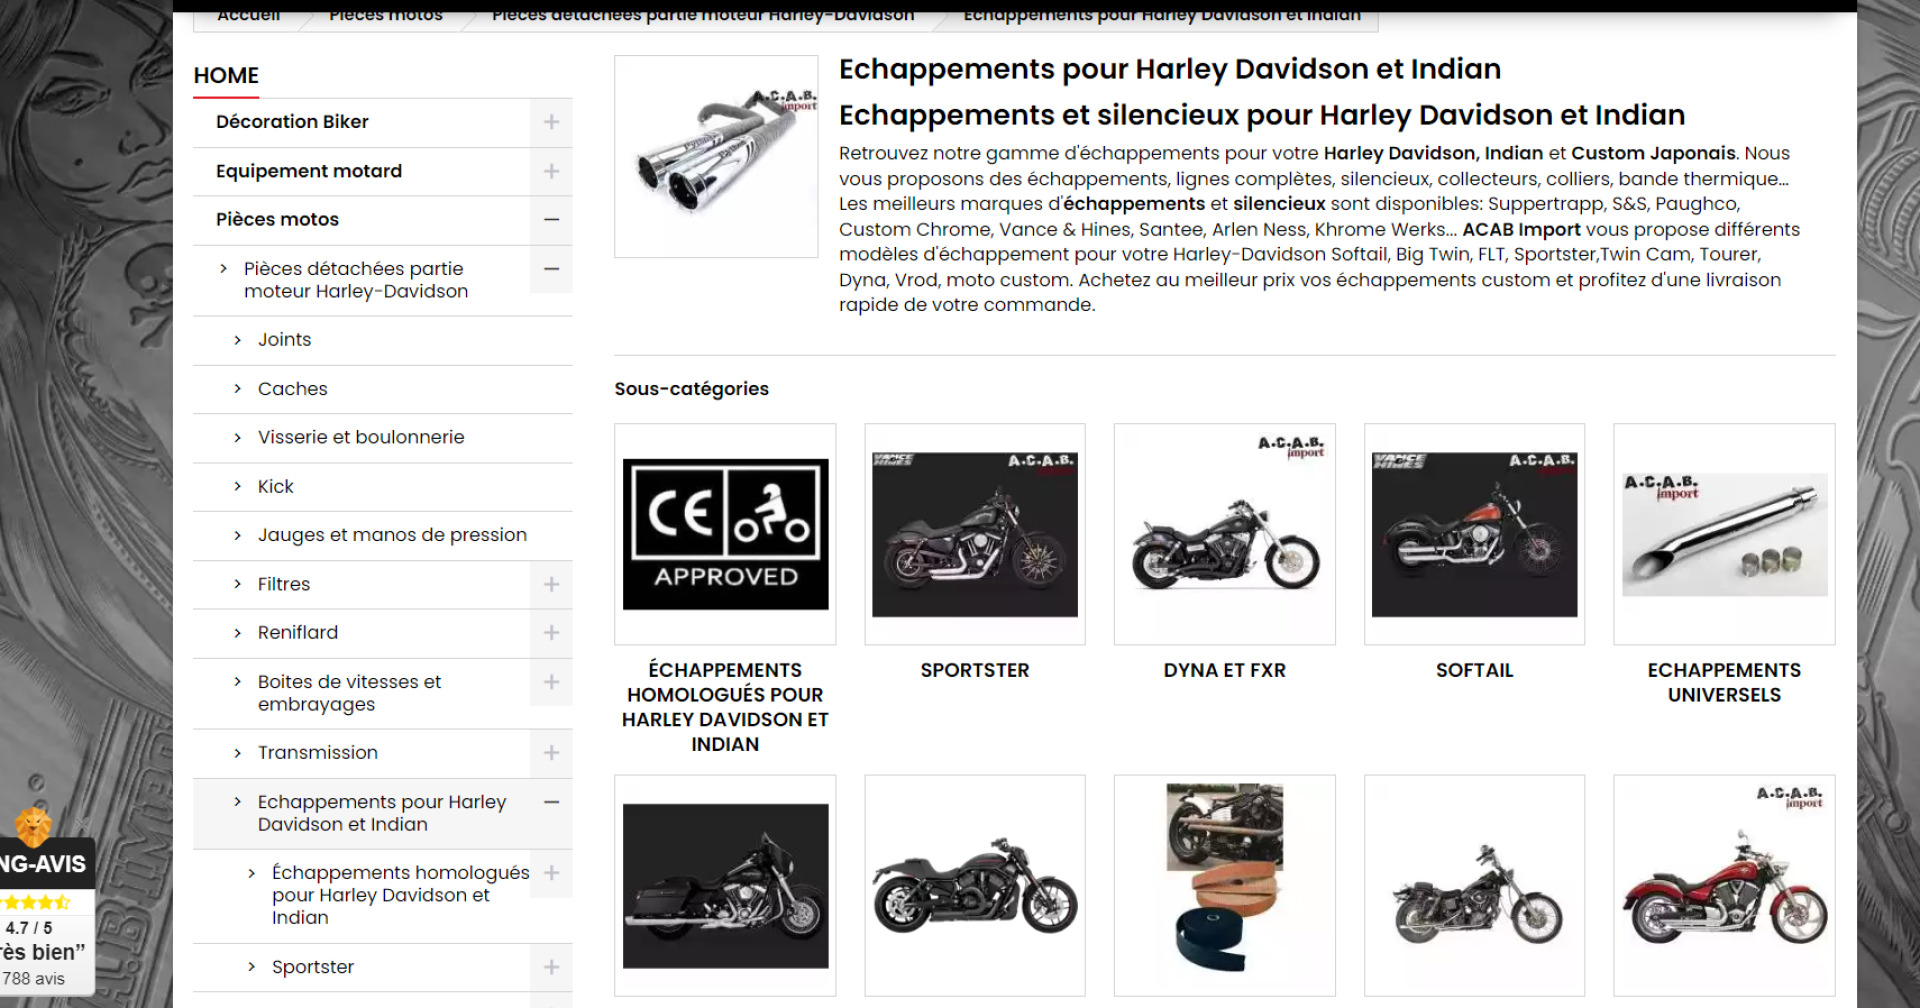Go to Visserie et boulonnerie category
1920x1008 pixels.
pos(361,438)
